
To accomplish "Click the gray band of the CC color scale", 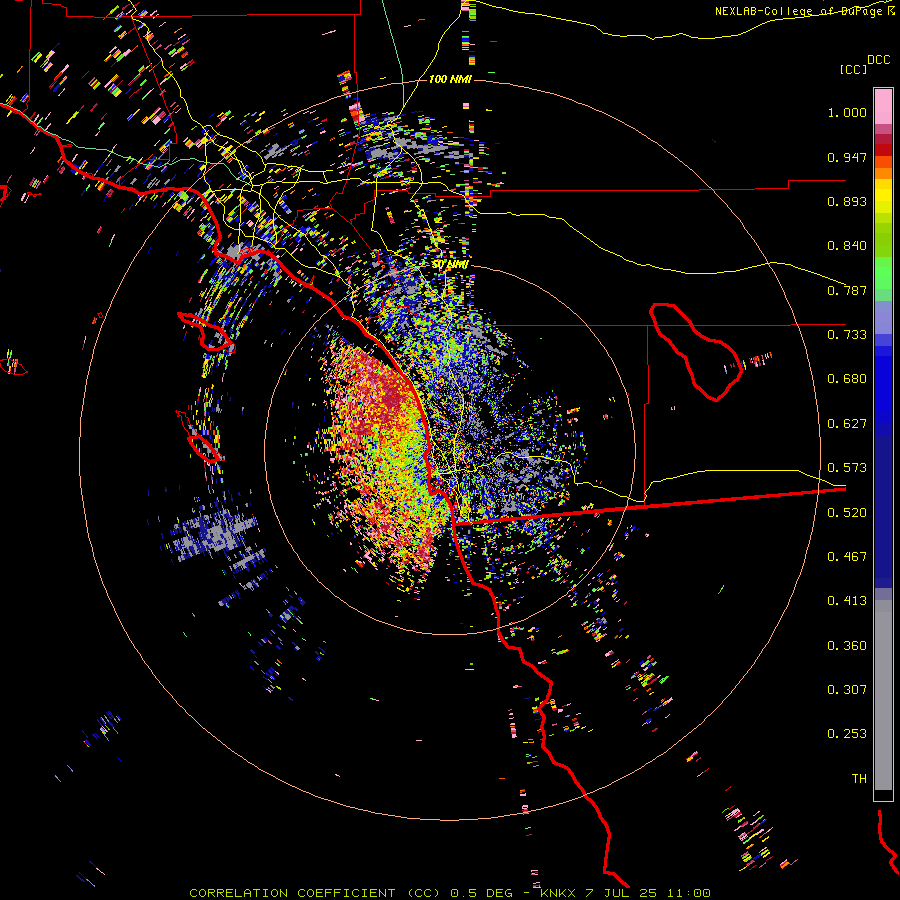I will point(883,695).
